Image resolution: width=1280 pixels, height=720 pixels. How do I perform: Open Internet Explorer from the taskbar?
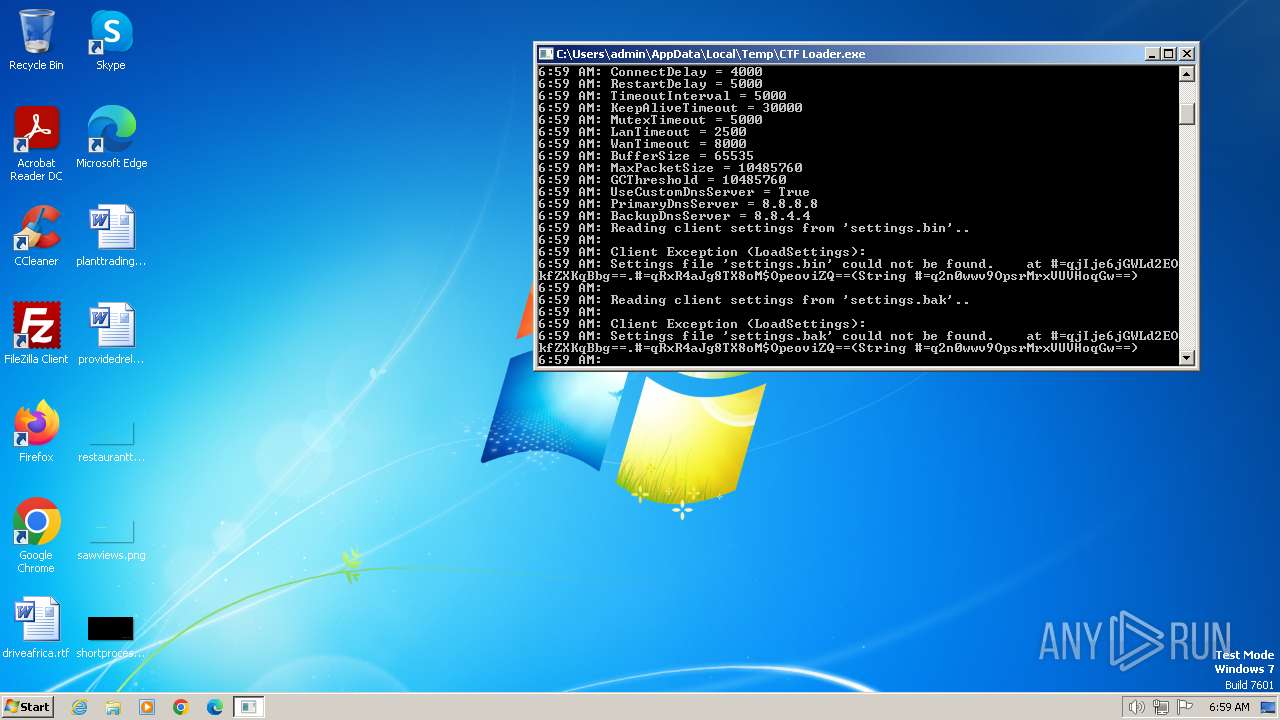point(79,707)
